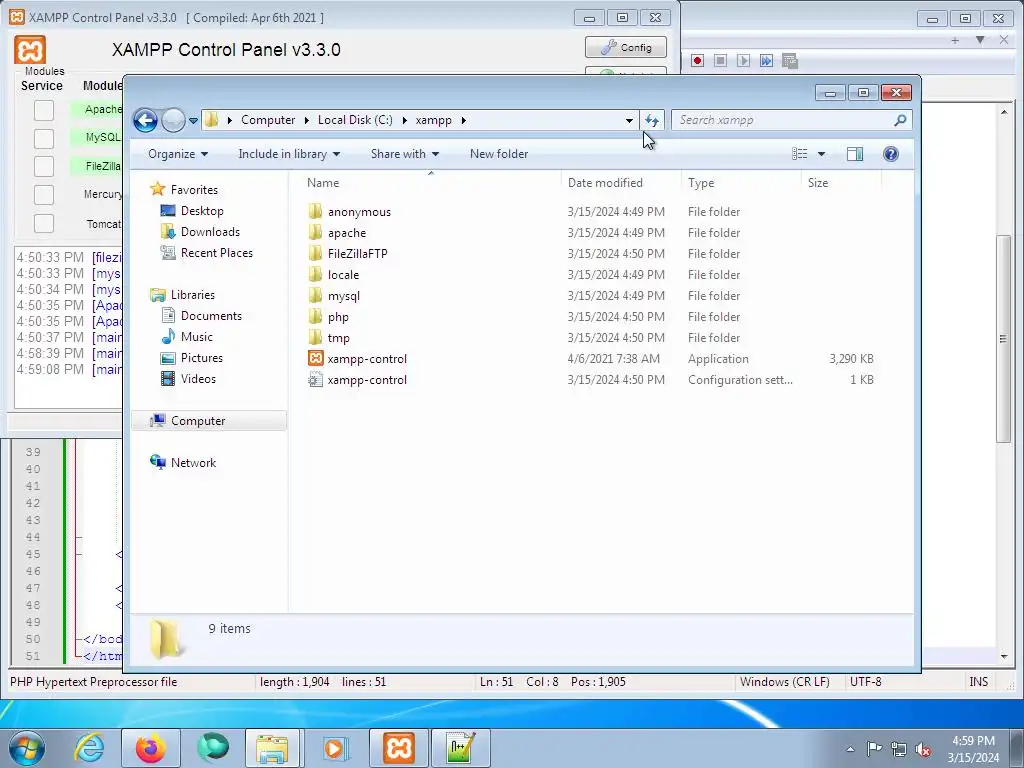This screenshot has height=768, width=1024.
Task: Select the anonymous folder
Action: coord(359,212)
